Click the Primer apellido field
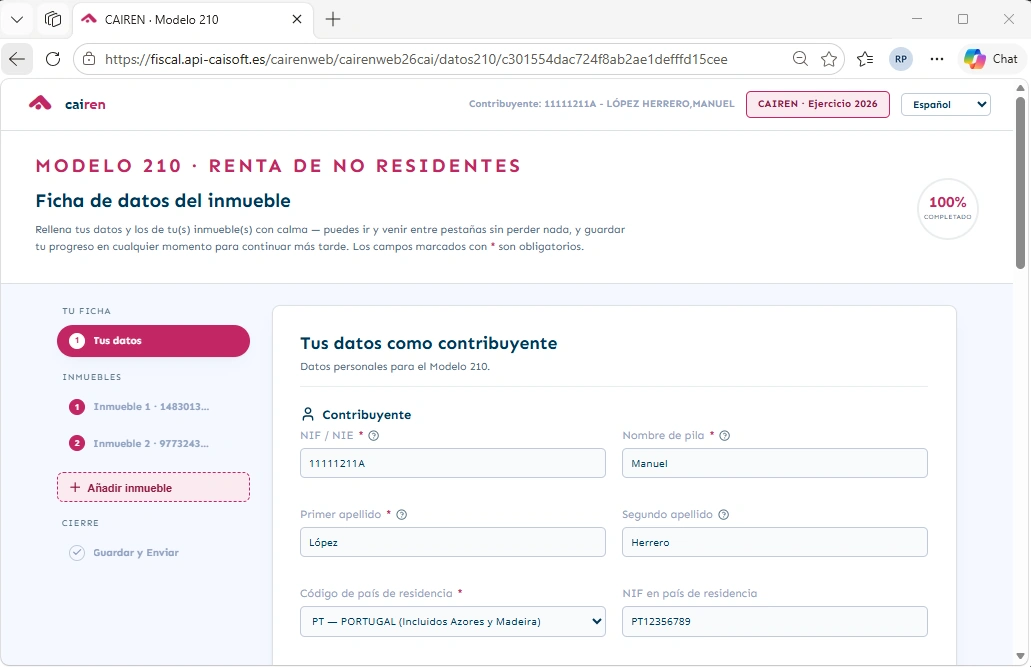Image resolution: width=1031 pixels, height=667 pixels. [x=452, y=542]
